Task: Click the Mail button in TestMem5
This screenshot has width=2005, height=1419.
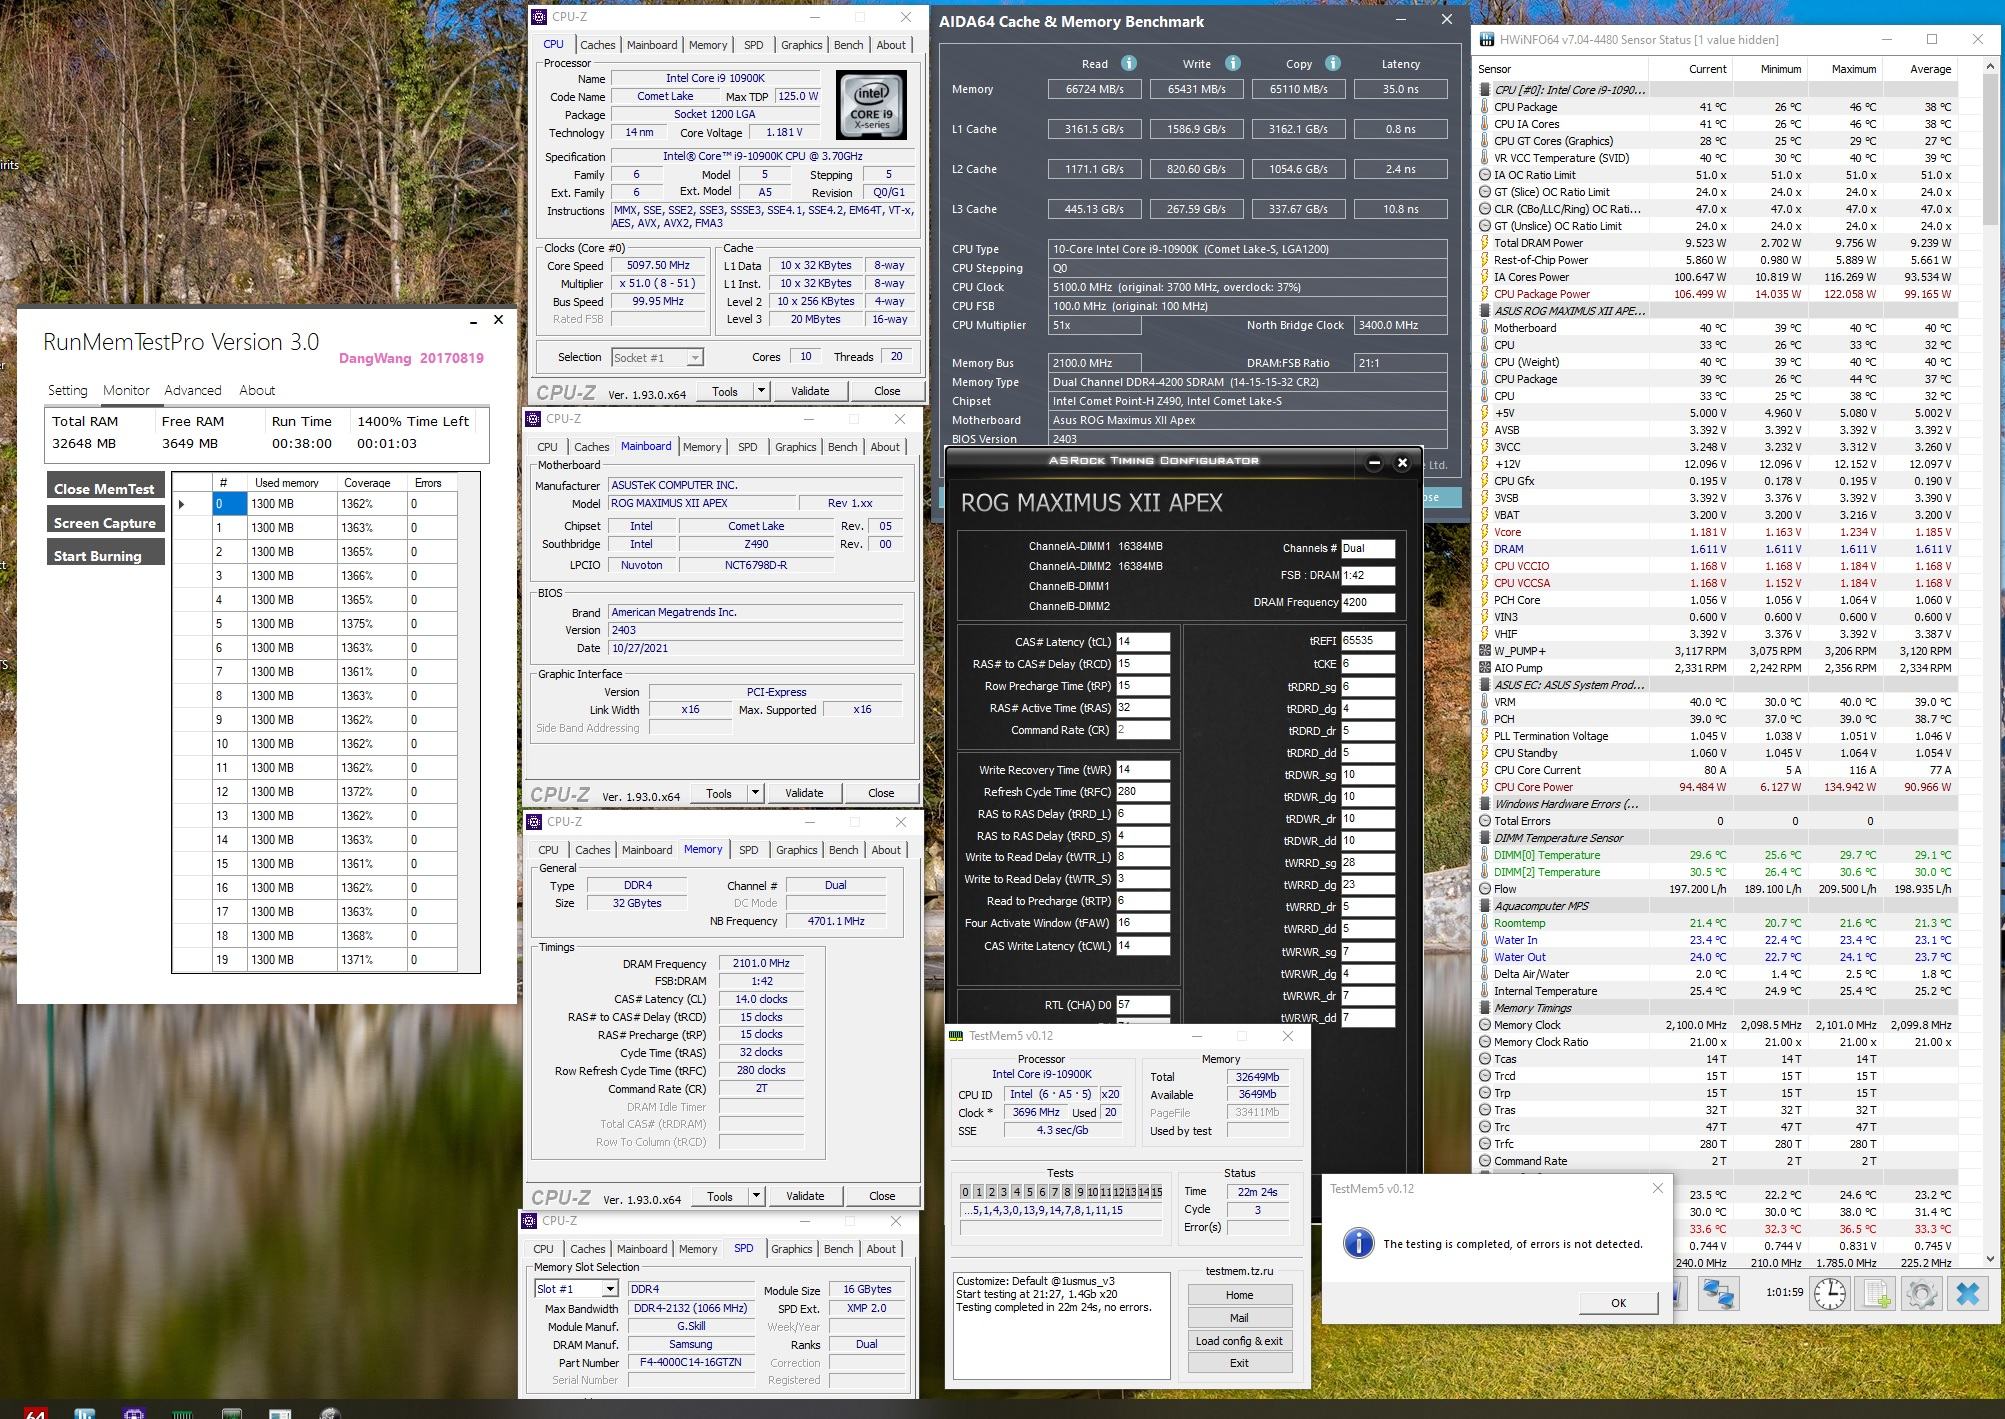Action: (x=1239, y=1318)
